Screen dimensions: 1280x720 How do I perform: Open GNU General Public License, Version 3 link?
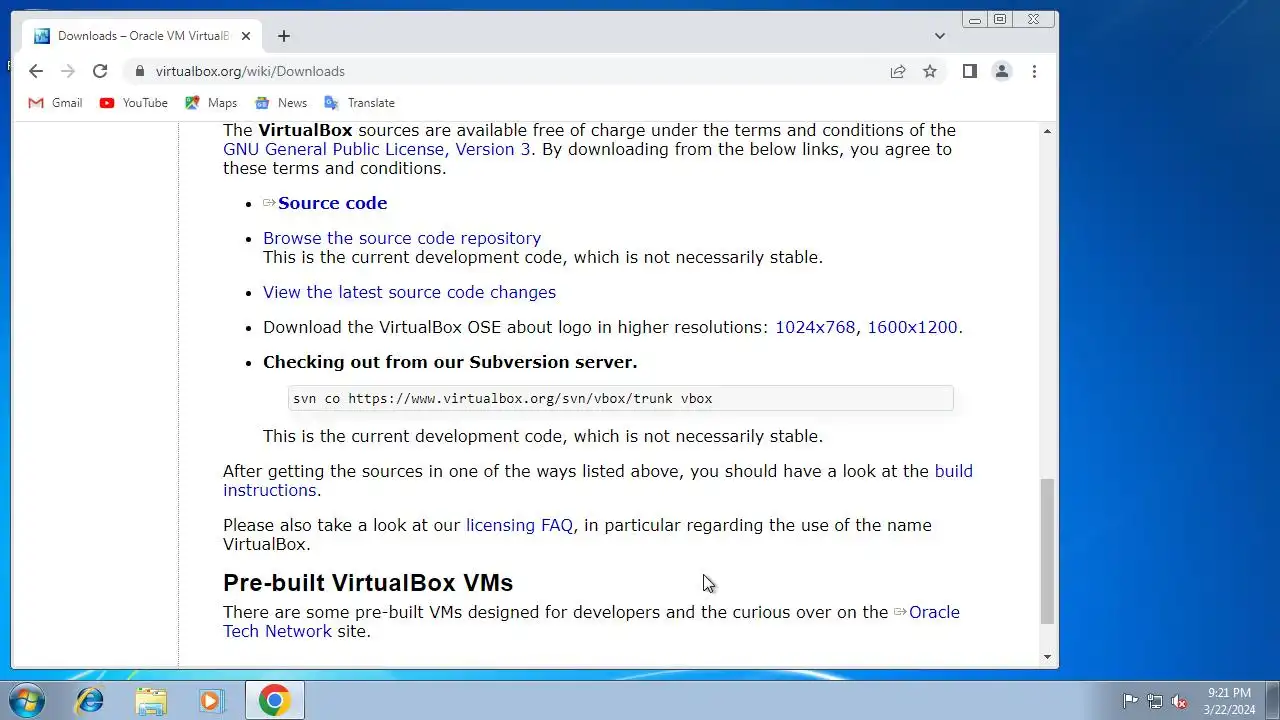(x=377, y=149)
